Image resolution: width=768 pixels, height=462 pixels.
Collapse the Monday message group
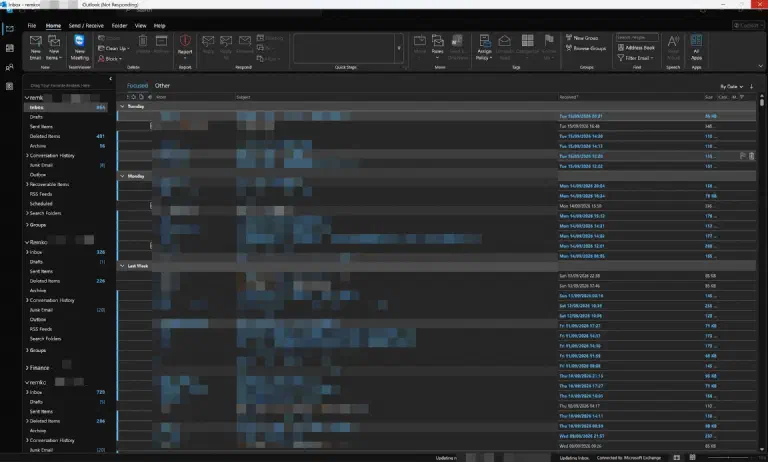[122, 176]
